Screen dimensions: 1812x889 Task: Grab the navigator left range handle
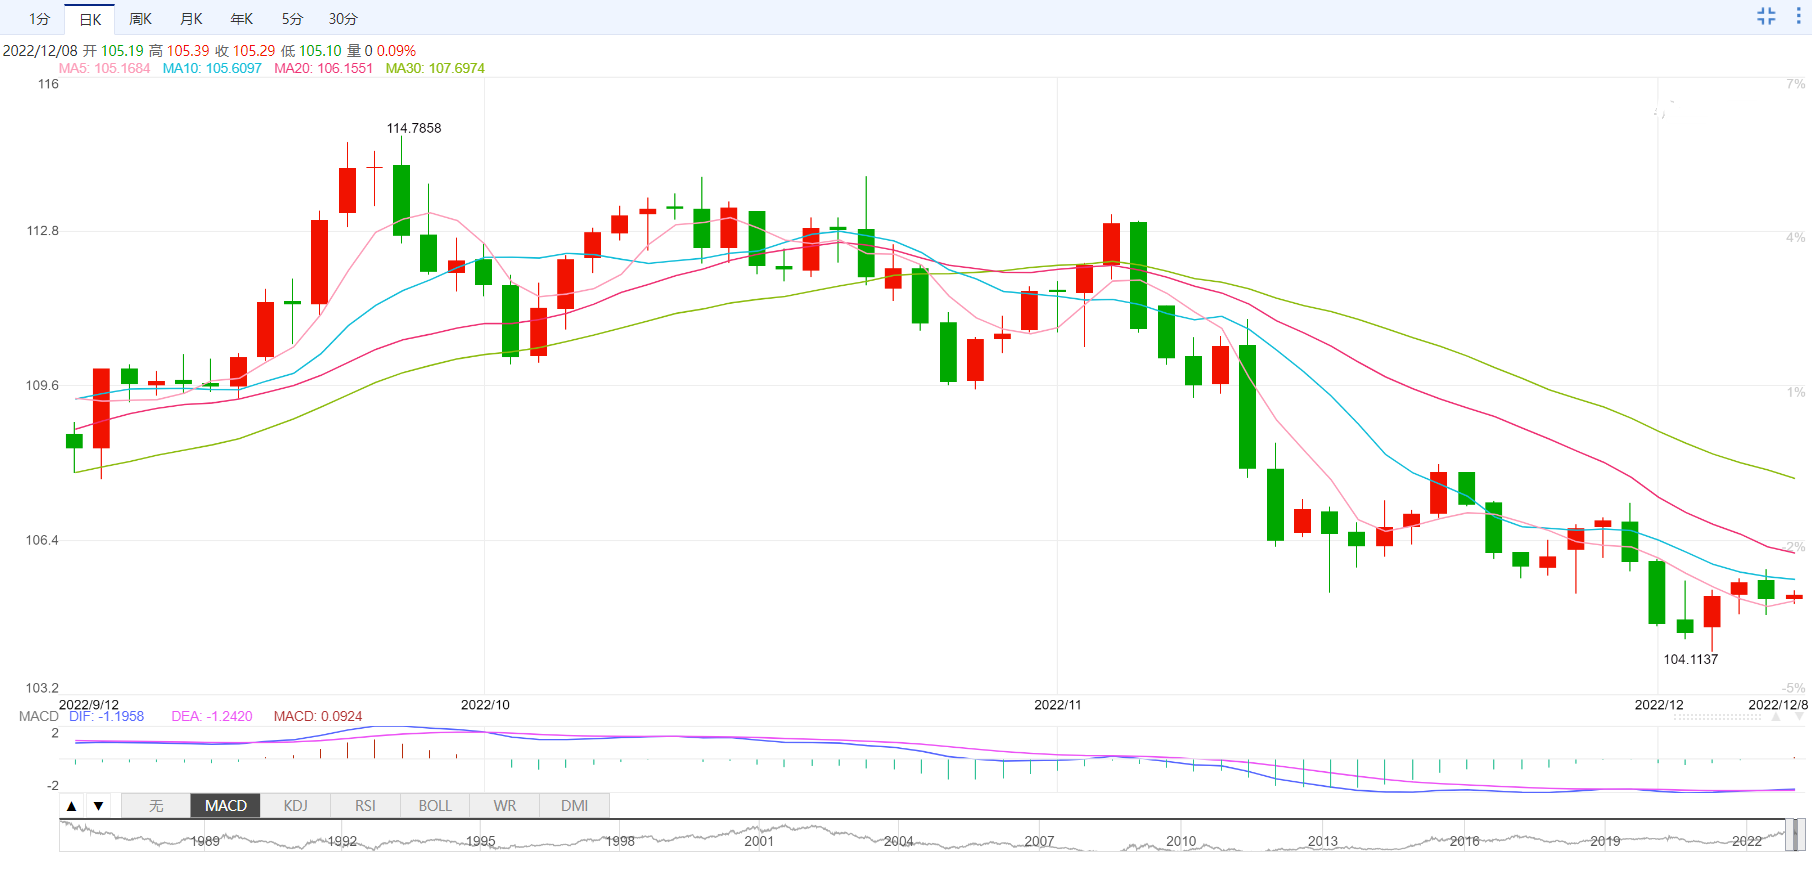pyautogui.click(x=1789, y=835)
